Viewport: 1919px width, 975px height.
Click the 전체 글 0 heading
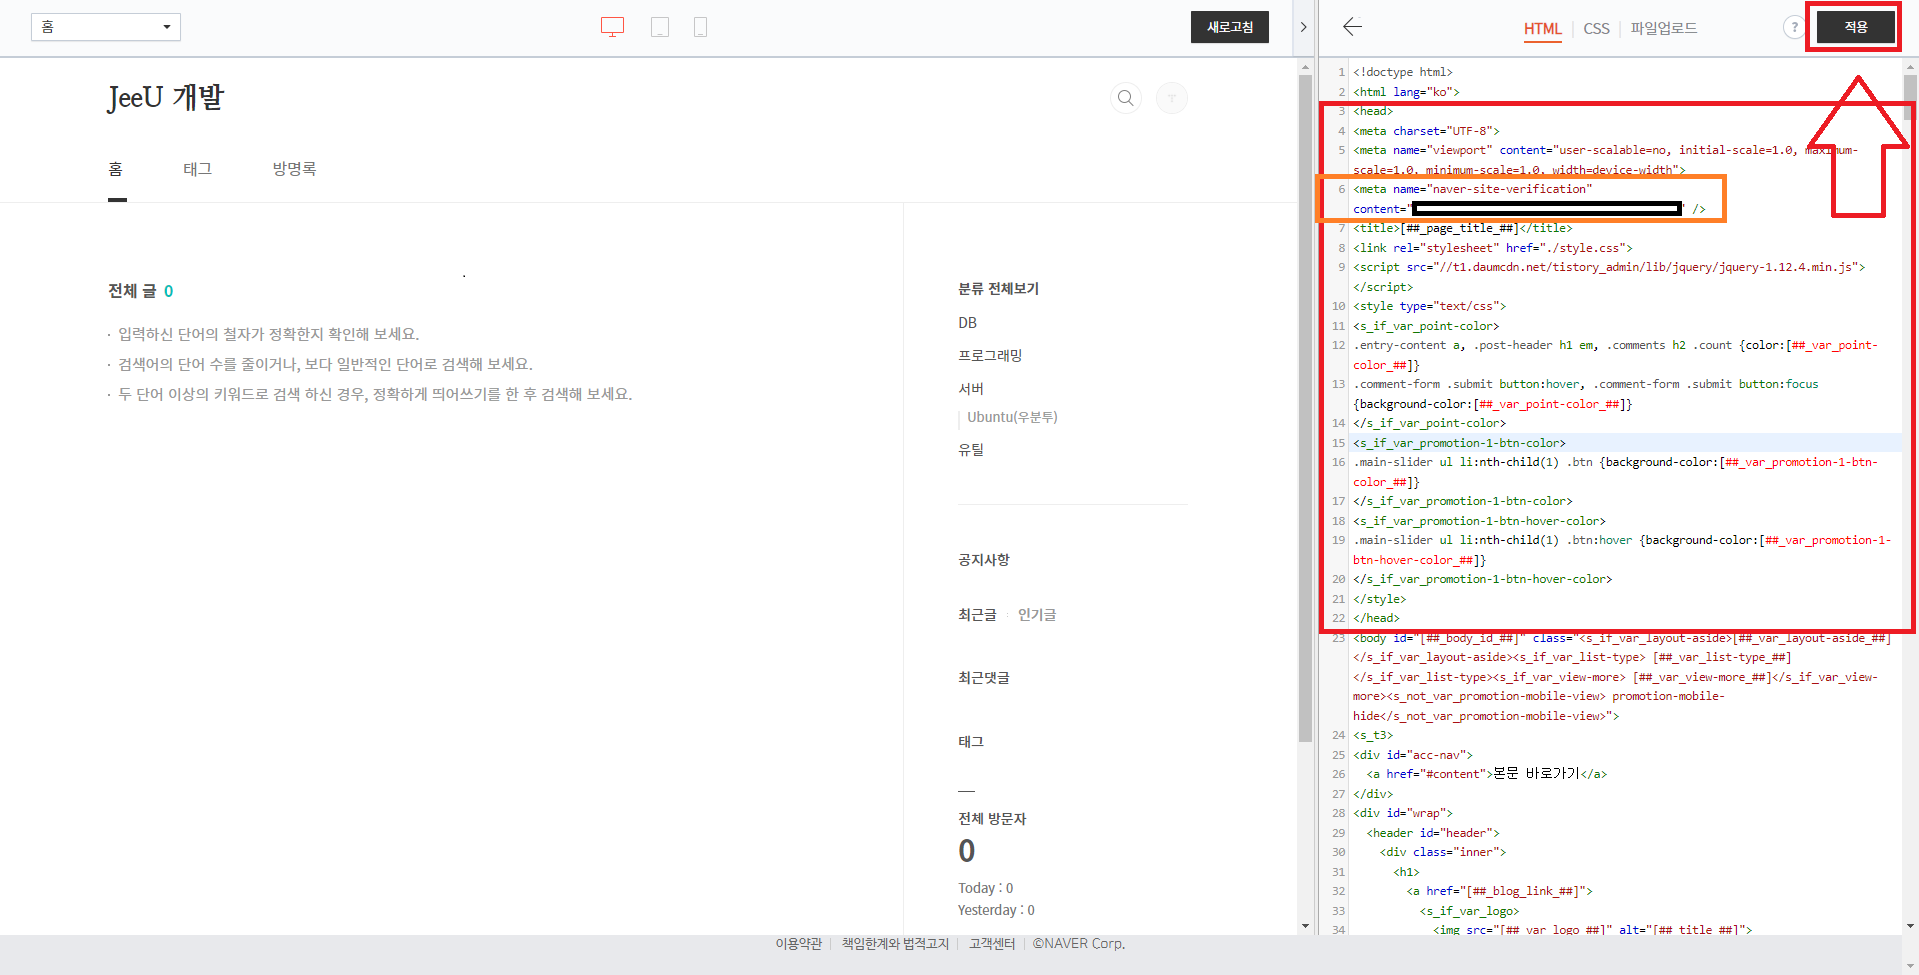pyautogui.click(x=141, y=291)
